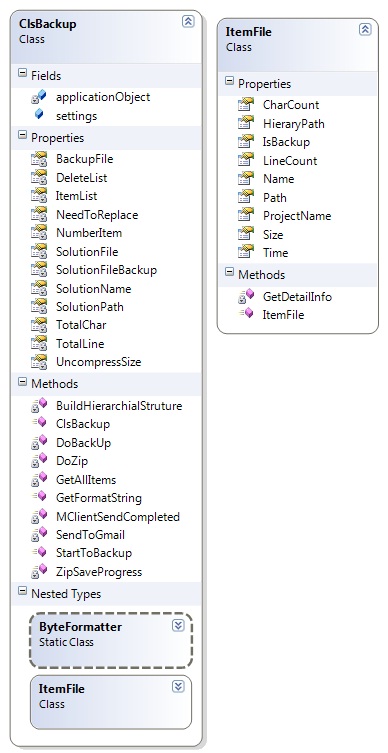
Task: Click the ItemList property icon
Action: pyautogui.click(x=39, y=196)
